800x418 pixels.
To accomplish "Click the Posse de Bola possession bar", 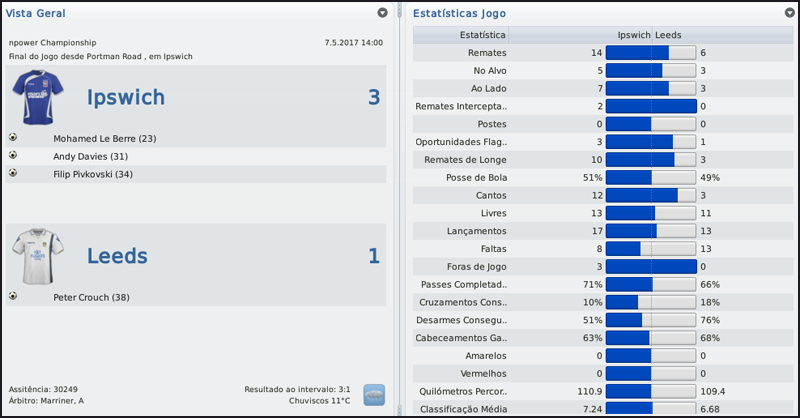I will point(651,177).
